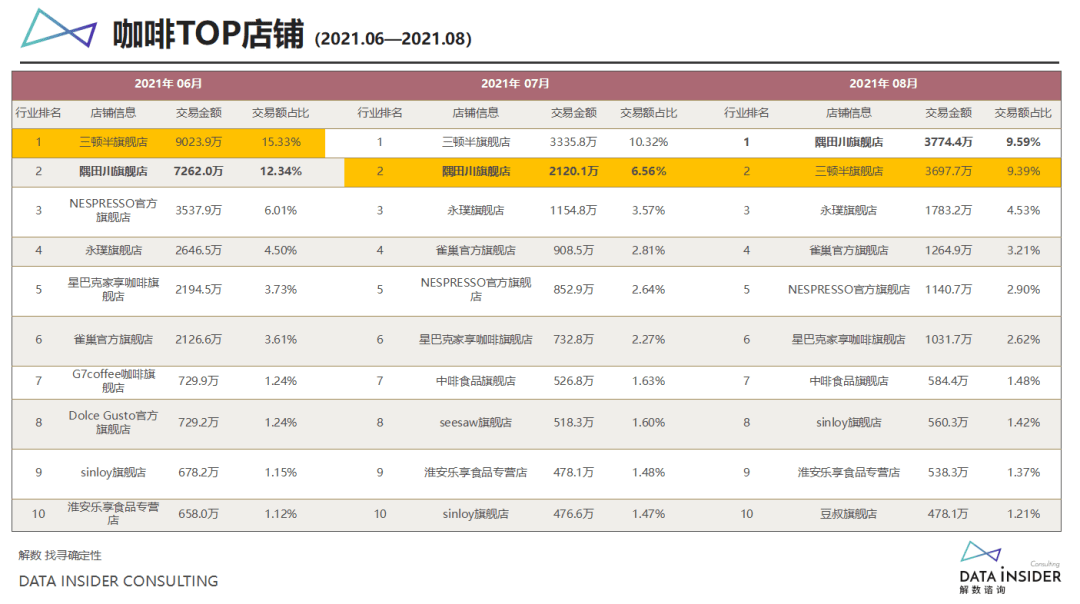Select the share value 1.15%
Viewport: 1080px width, 604px height.
pyautogui.click(x=281, y=472)
